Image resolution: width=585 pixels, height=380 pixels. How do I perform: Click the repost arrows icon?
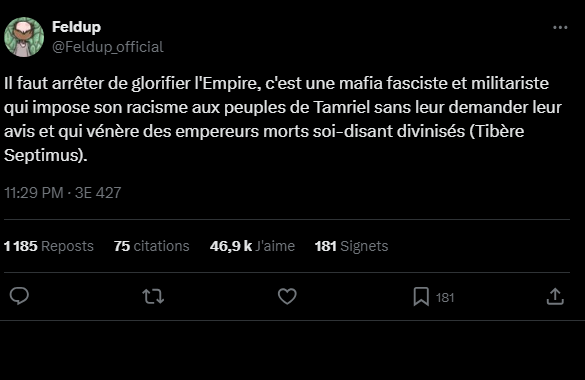[153, 296]
